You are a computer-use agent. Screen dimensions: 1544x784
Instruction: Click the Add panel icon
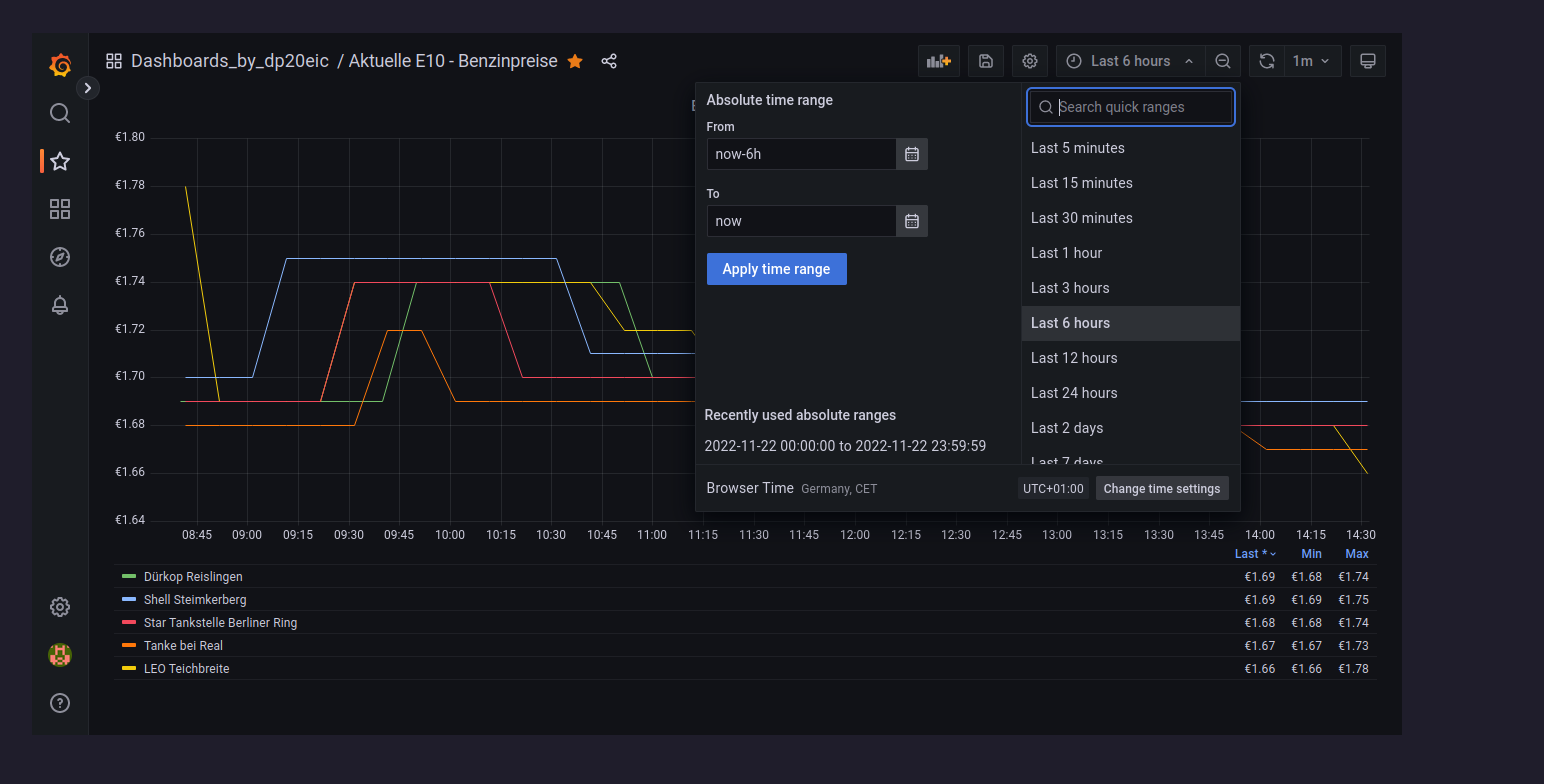[x=938, y=61]
